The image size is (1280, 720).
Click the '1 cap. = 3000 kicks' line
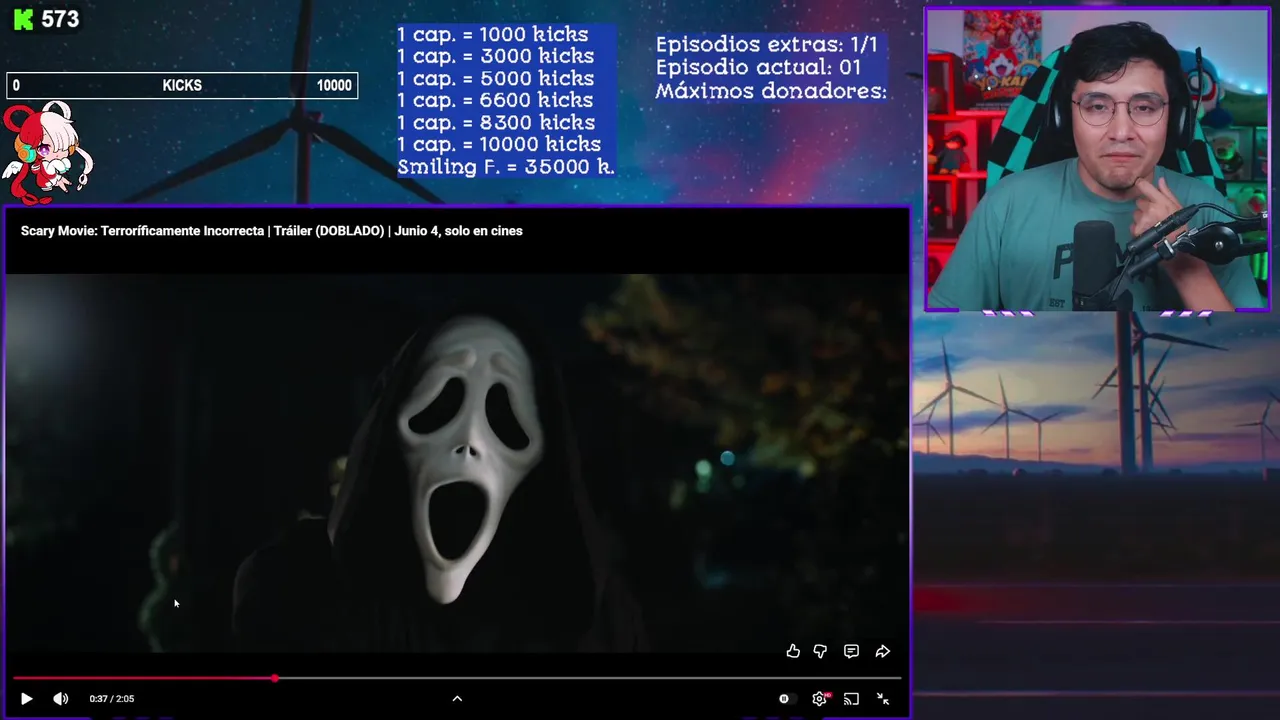495,57
